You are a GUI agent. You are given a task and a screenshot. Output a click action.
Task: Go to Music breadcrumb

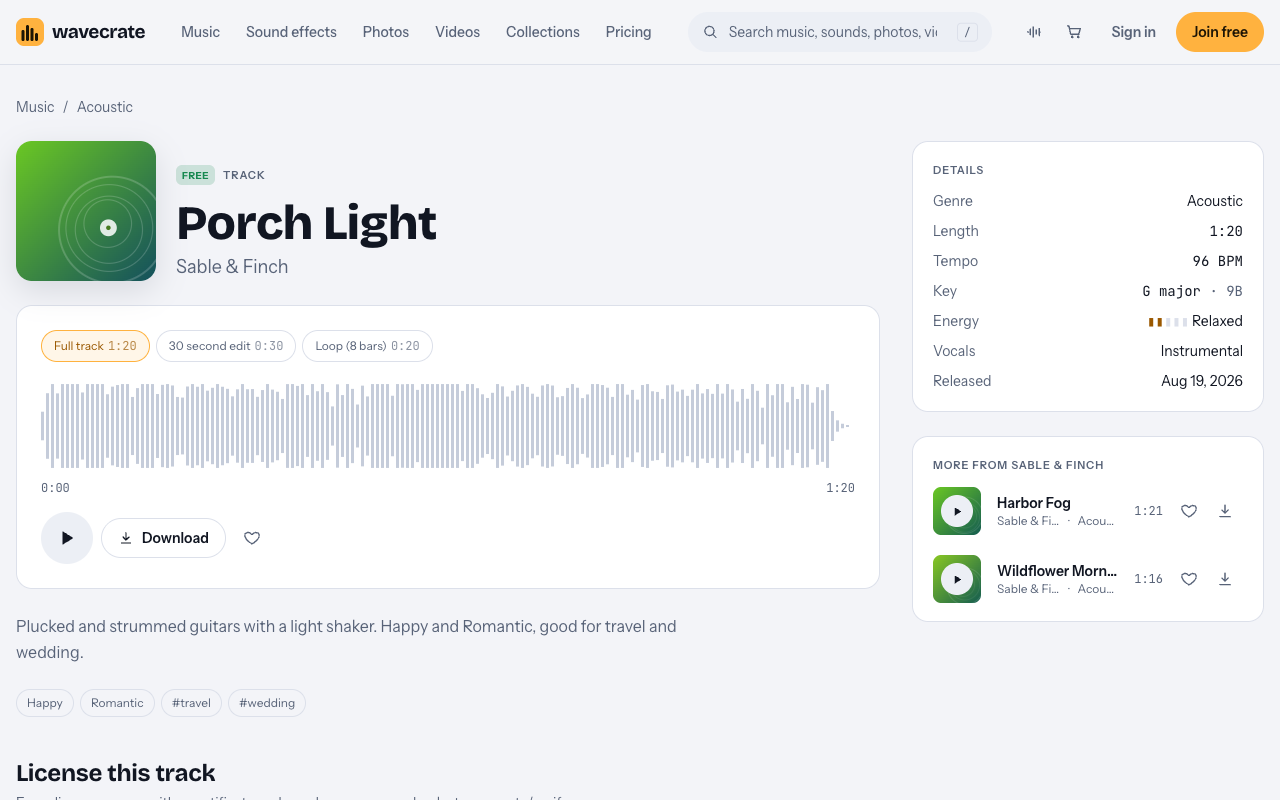(x=35, y=107)
